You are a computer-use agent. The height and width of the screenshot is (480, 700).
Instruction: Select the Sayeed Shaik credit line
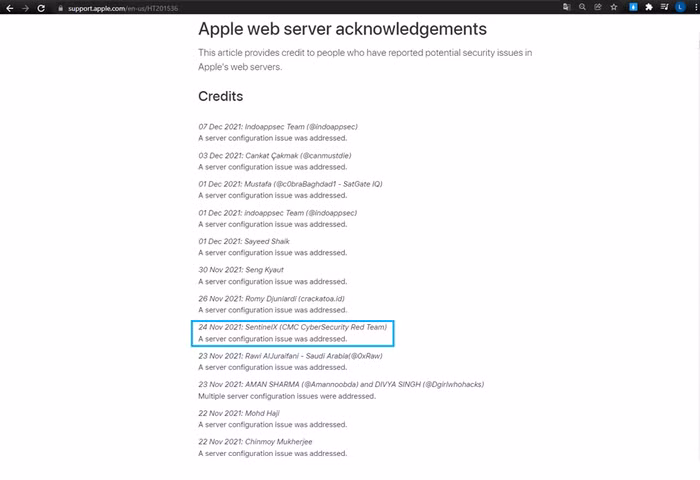point(244,242)
